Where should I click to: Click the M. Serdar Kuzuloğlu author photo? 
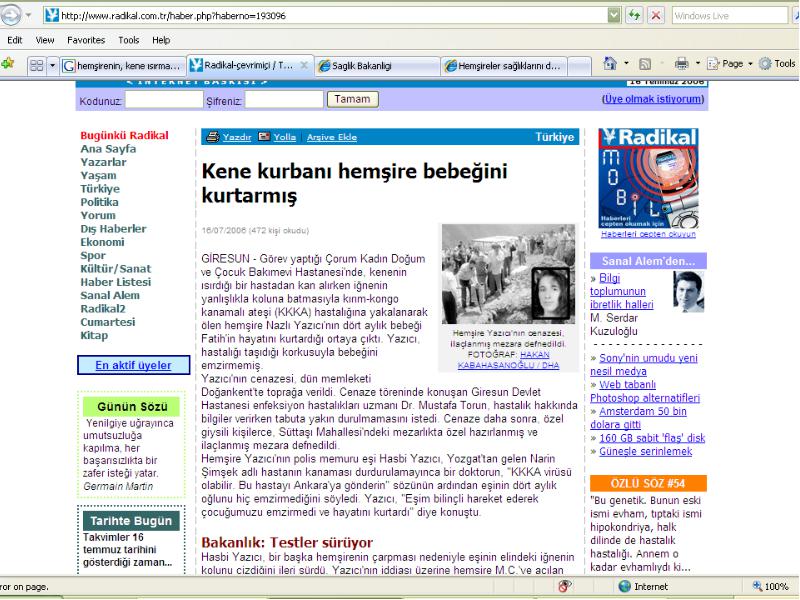(688, 291)
